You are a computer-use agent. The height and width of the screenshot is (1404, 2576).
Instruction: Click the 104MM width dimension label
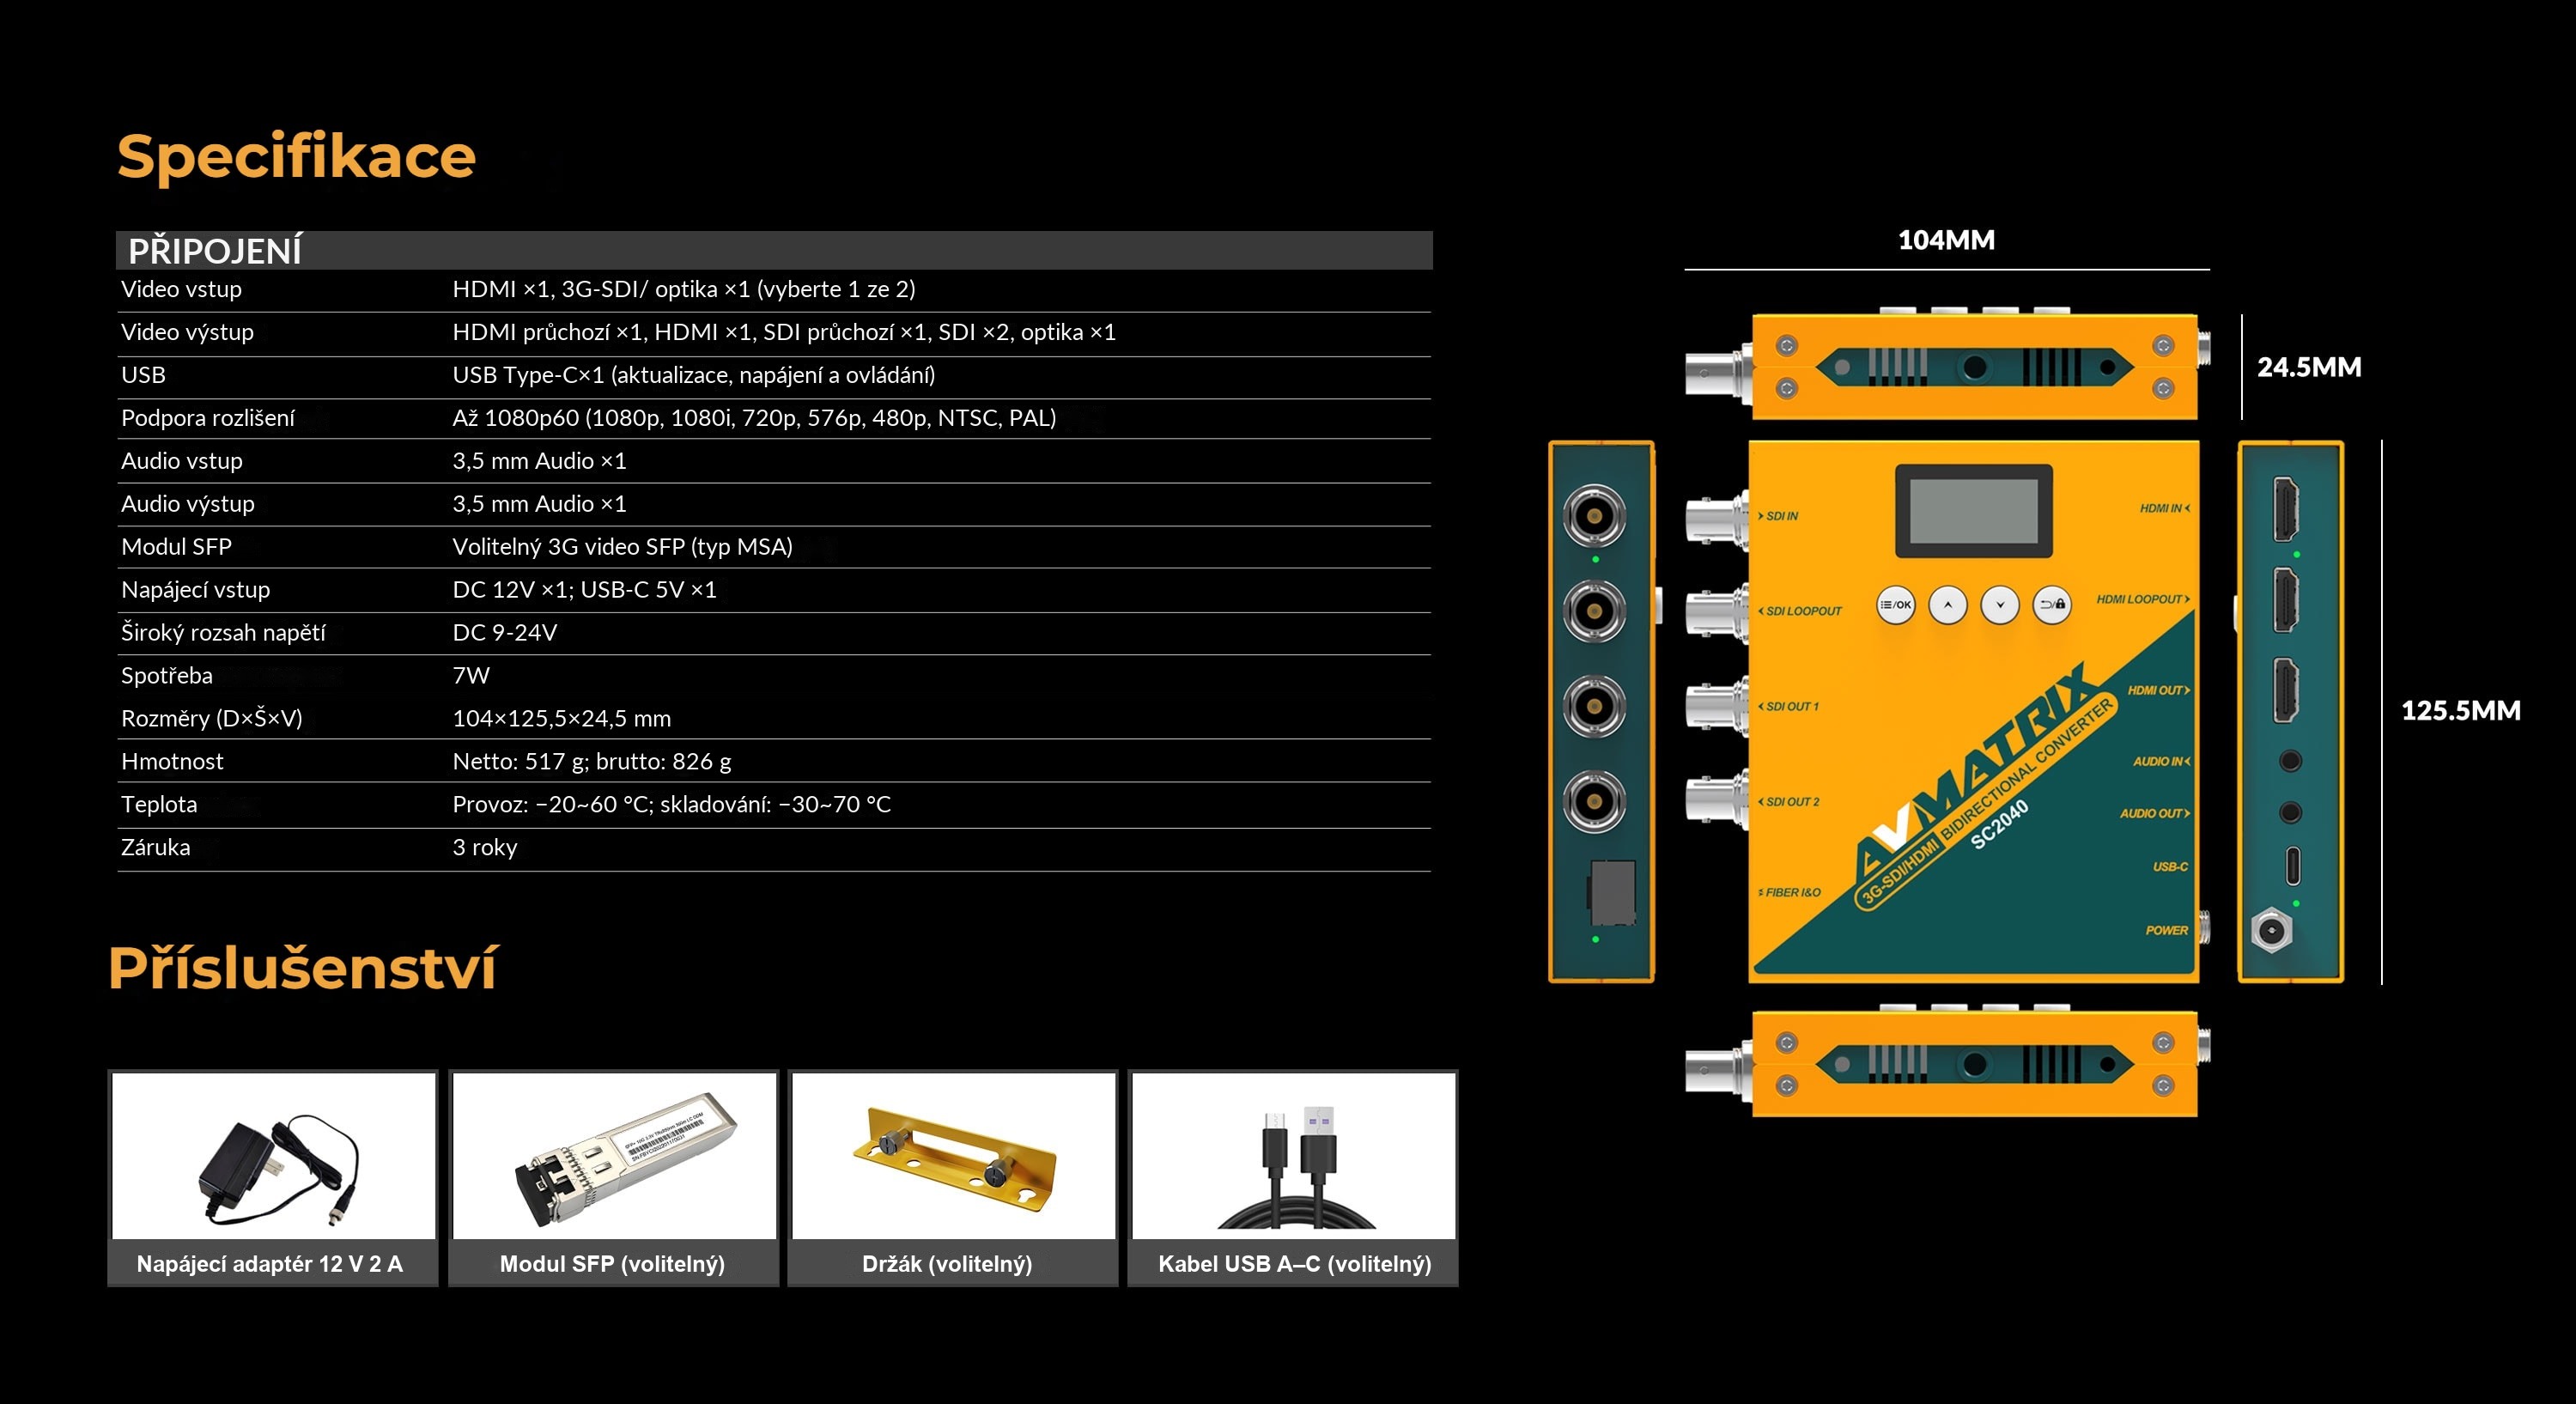pyautogui.click(x=1946, y=240)
